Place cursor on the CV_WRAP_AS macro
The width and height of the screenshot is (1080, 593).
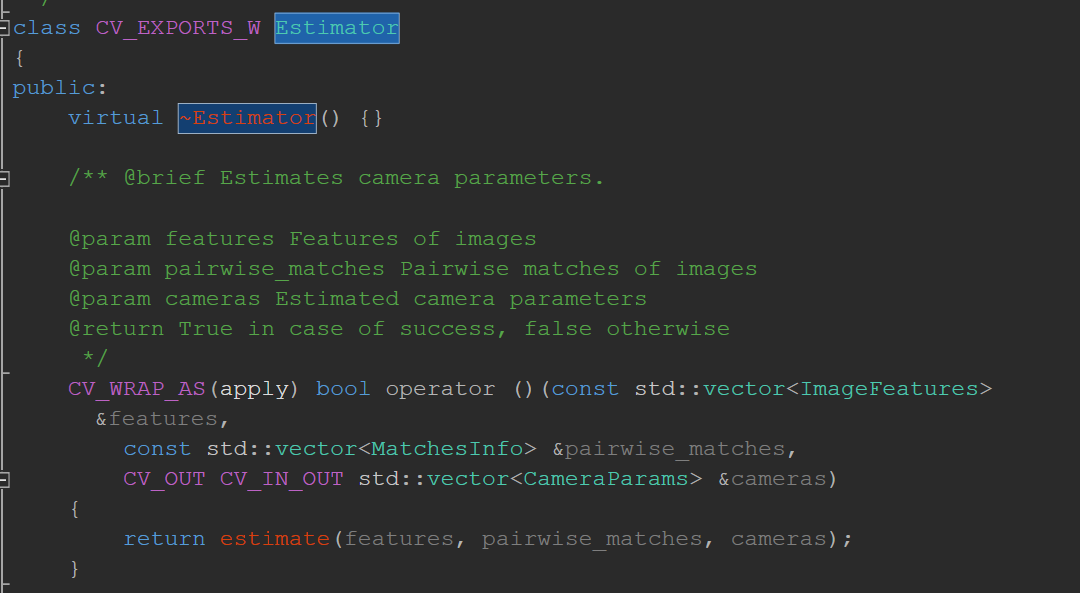pos(136,388)
